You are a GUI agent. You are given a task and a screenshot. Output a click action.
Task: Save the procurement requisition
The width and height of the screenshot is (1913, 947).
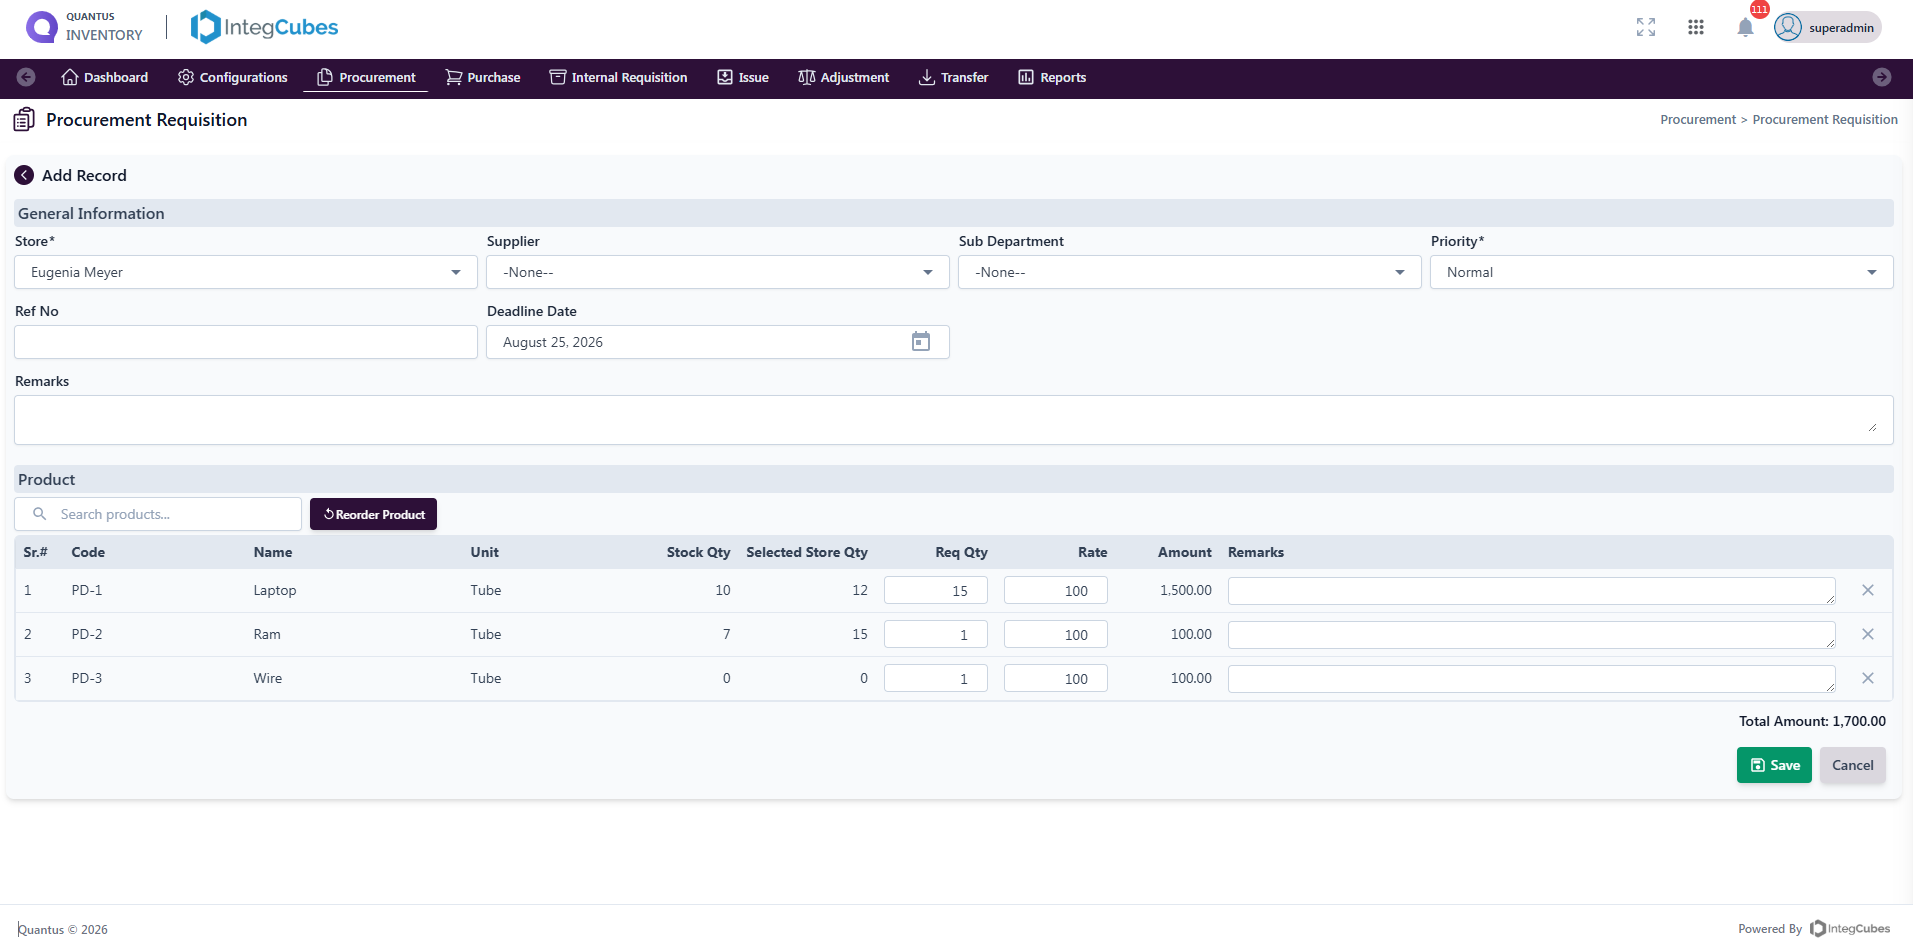tap(1774, 765)
